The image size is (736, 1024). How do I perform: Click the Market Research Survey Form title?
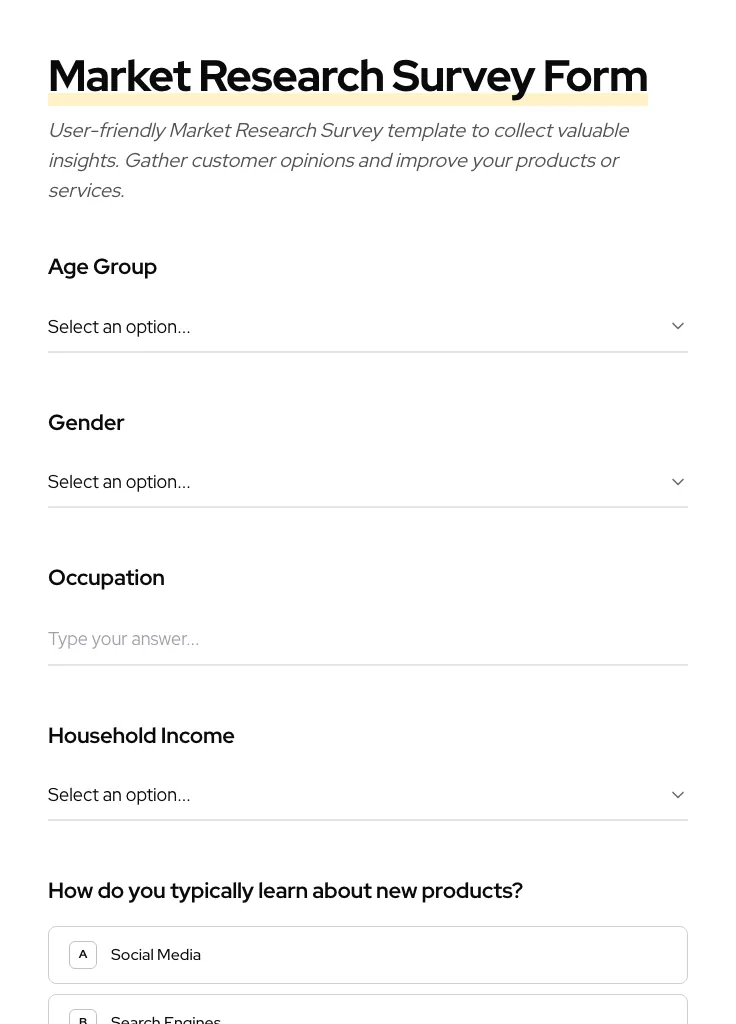coord(348,75)
